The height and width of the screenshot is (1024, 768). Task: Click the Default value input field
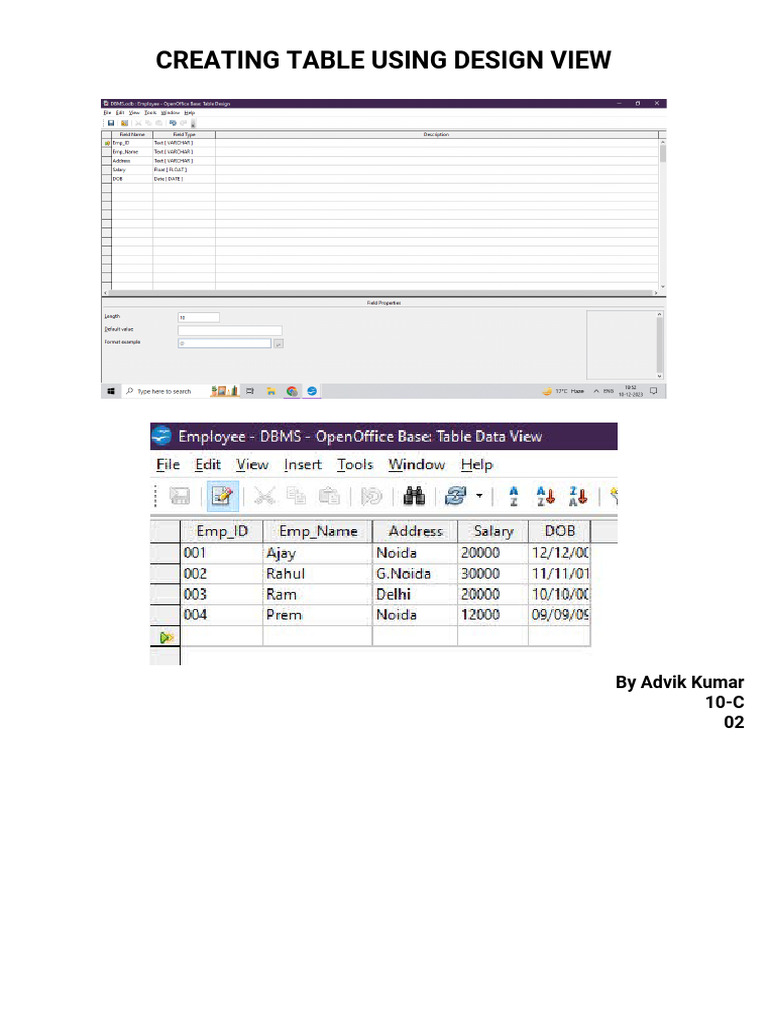click(x=230, y=330)
